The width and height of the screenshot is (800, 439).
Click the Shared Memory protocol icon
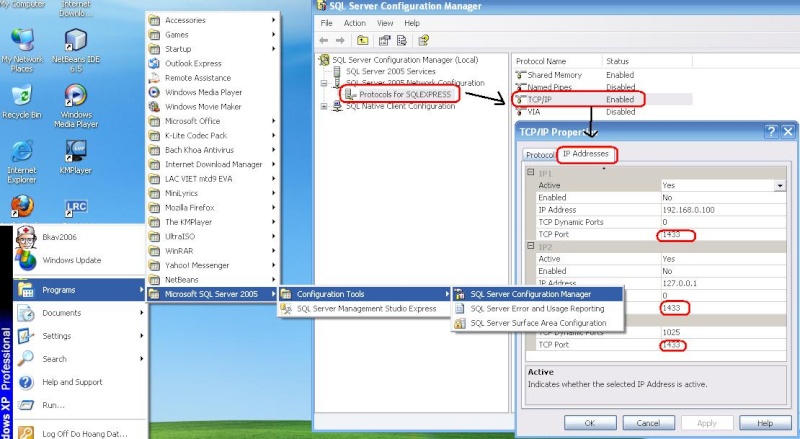(520, 75)
